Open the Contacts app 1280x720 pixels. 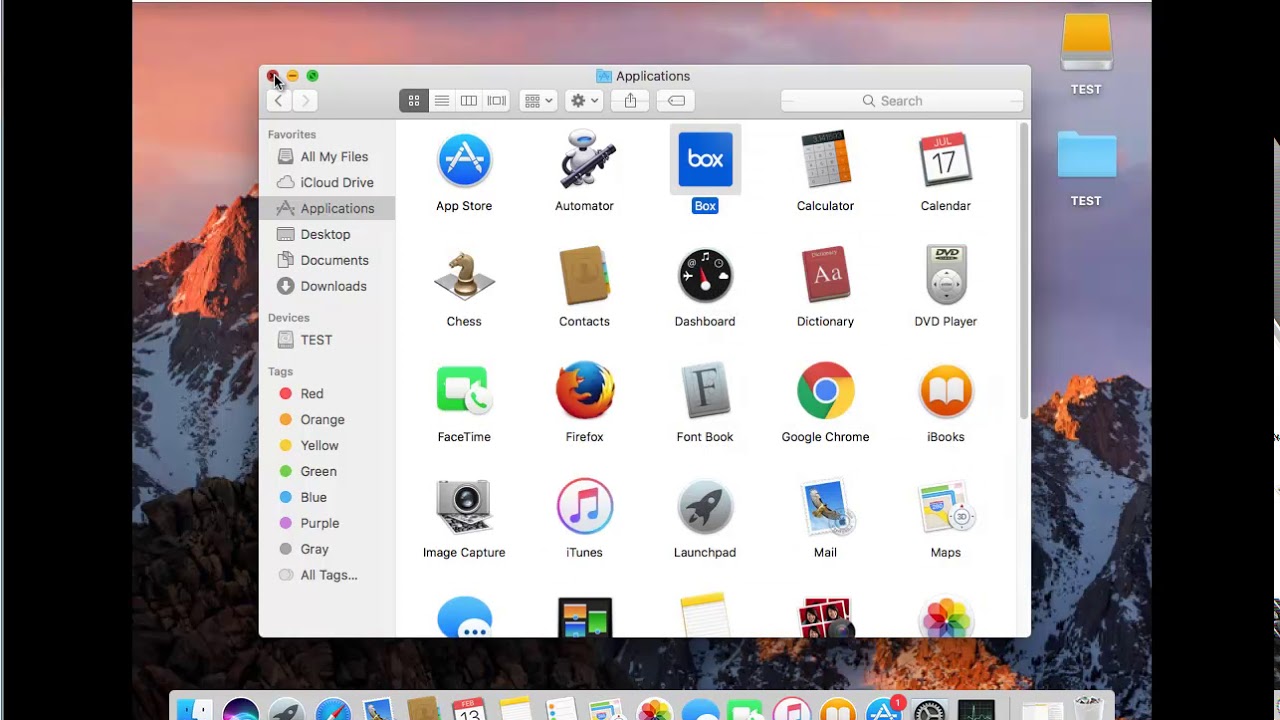tap(584, 275)
